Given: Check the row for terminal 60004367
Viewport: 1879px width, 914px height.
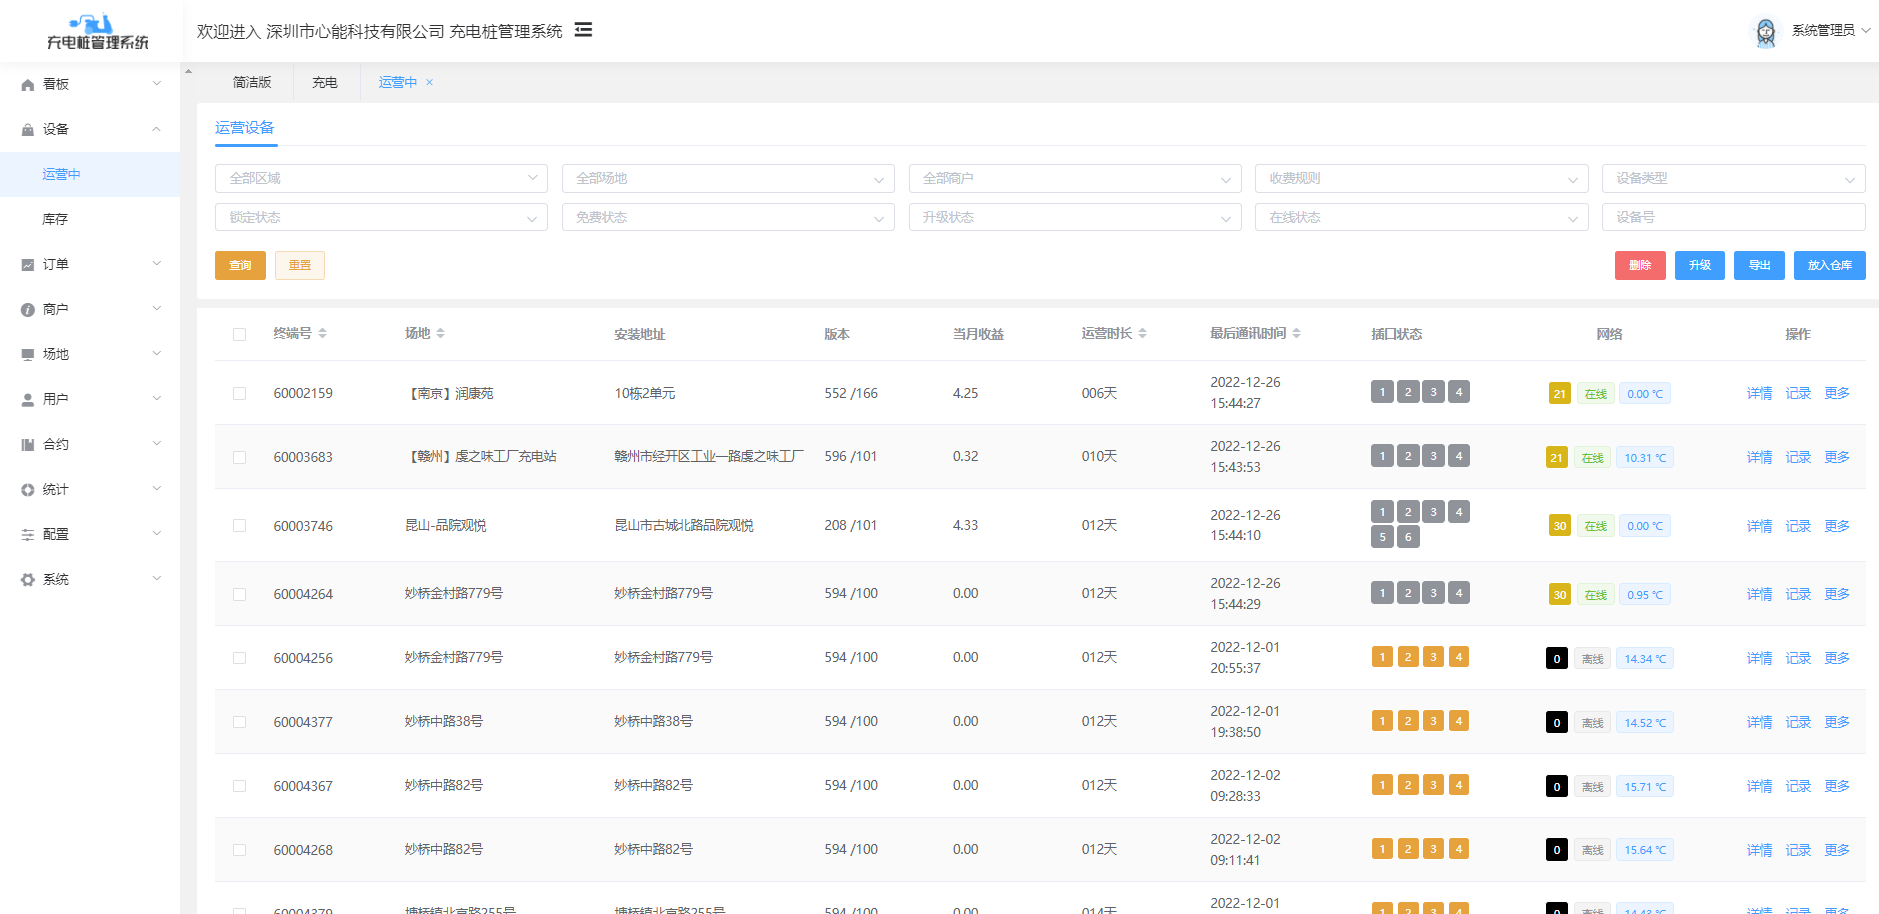Looking at the screenshot, I should coord(239,787).
